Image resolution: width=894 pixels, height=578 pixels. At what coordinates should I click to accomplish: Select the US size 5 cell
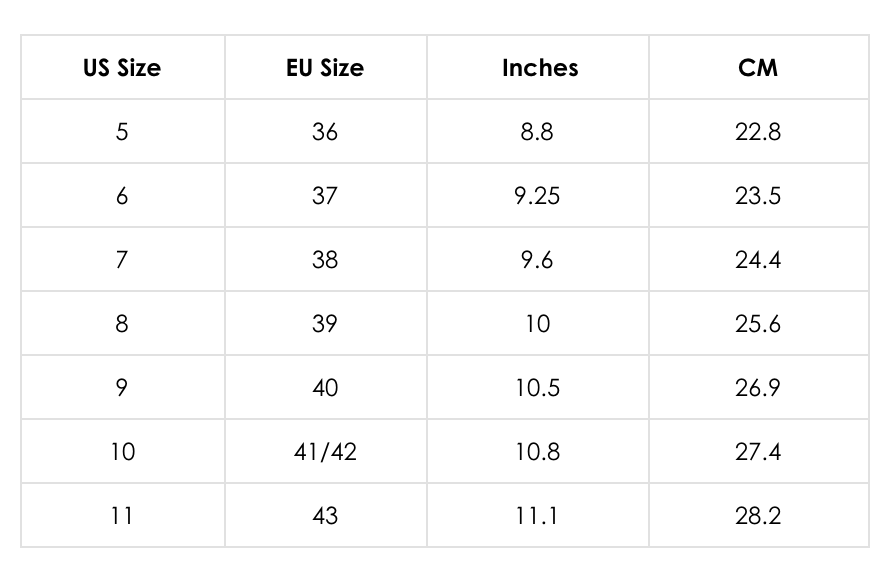(x=122, y=132)
